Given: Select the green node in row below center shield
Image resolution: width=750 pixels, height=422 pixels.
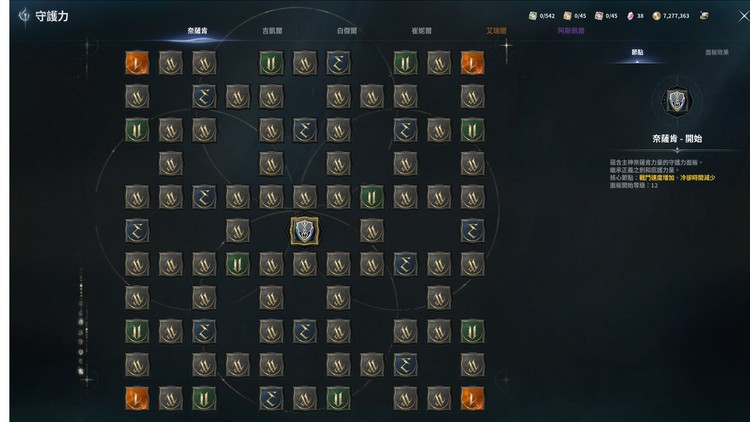Looking at the screenshot, I should 238,264.
